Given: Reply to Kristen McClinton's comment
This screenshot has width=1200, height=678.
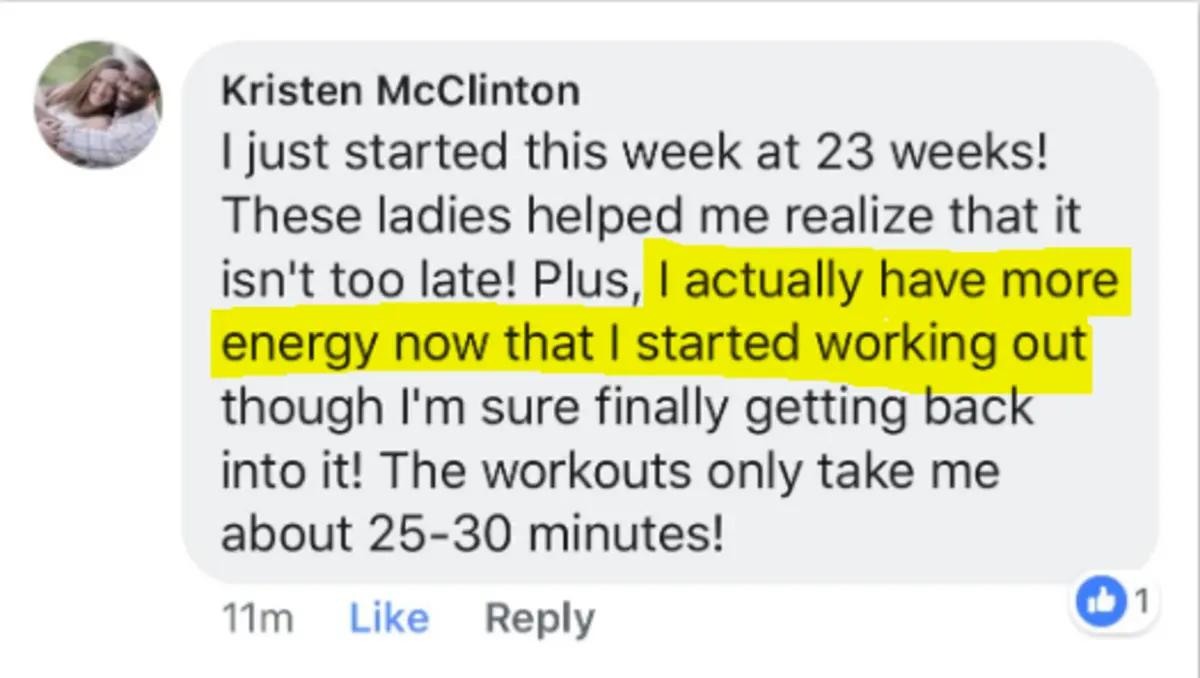Looking at the screenshot, I should click(539, 620).
